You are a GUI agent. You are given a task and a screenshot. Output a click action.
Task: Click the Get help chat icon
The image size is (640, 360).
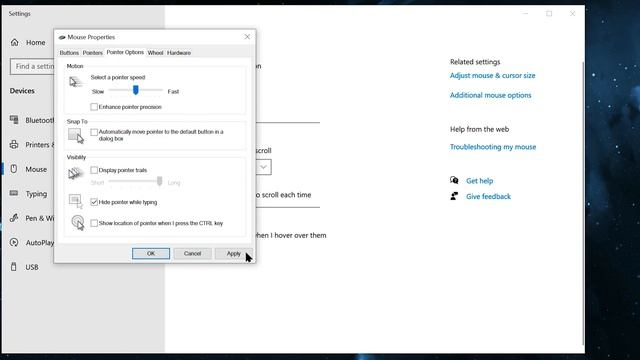(454, 180)
